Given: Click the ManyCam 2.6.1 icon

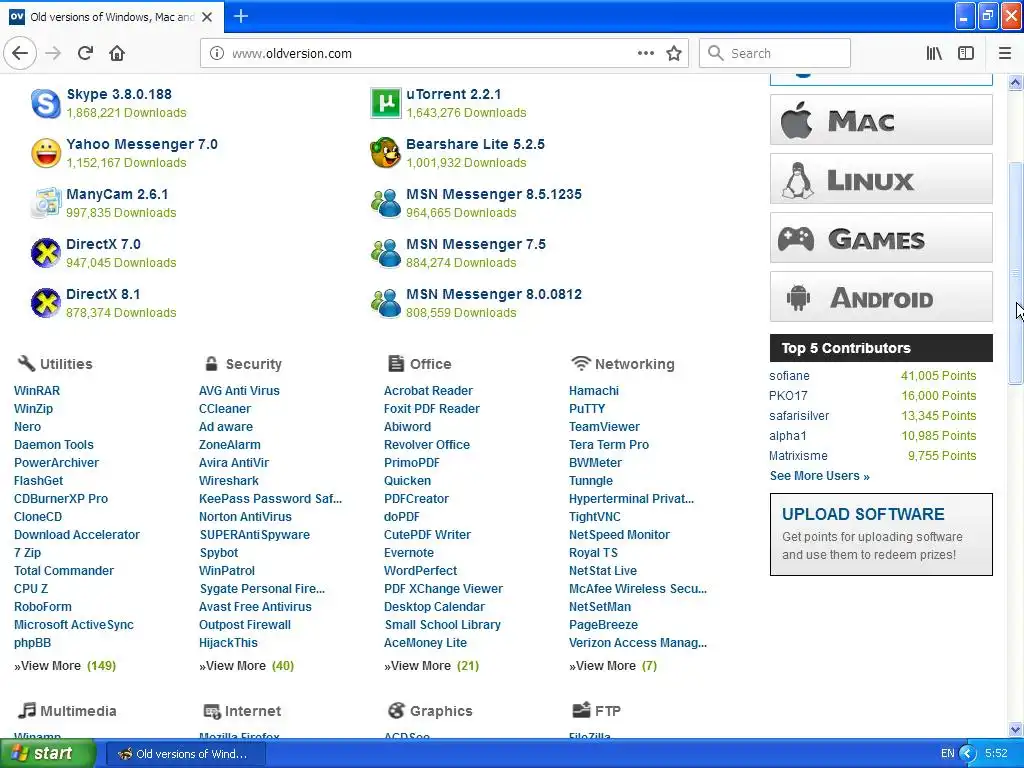Looking at the screenshot, I should [x=46, y=203].
